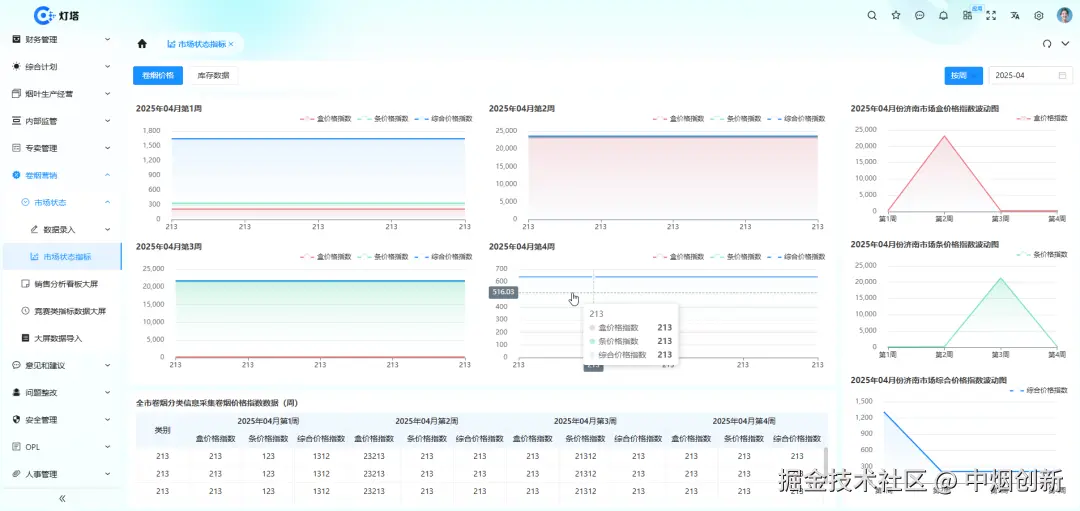Toggle fullscreen with the expand icon
Screen dimensions: 1080x511
[x=991, y=15]
